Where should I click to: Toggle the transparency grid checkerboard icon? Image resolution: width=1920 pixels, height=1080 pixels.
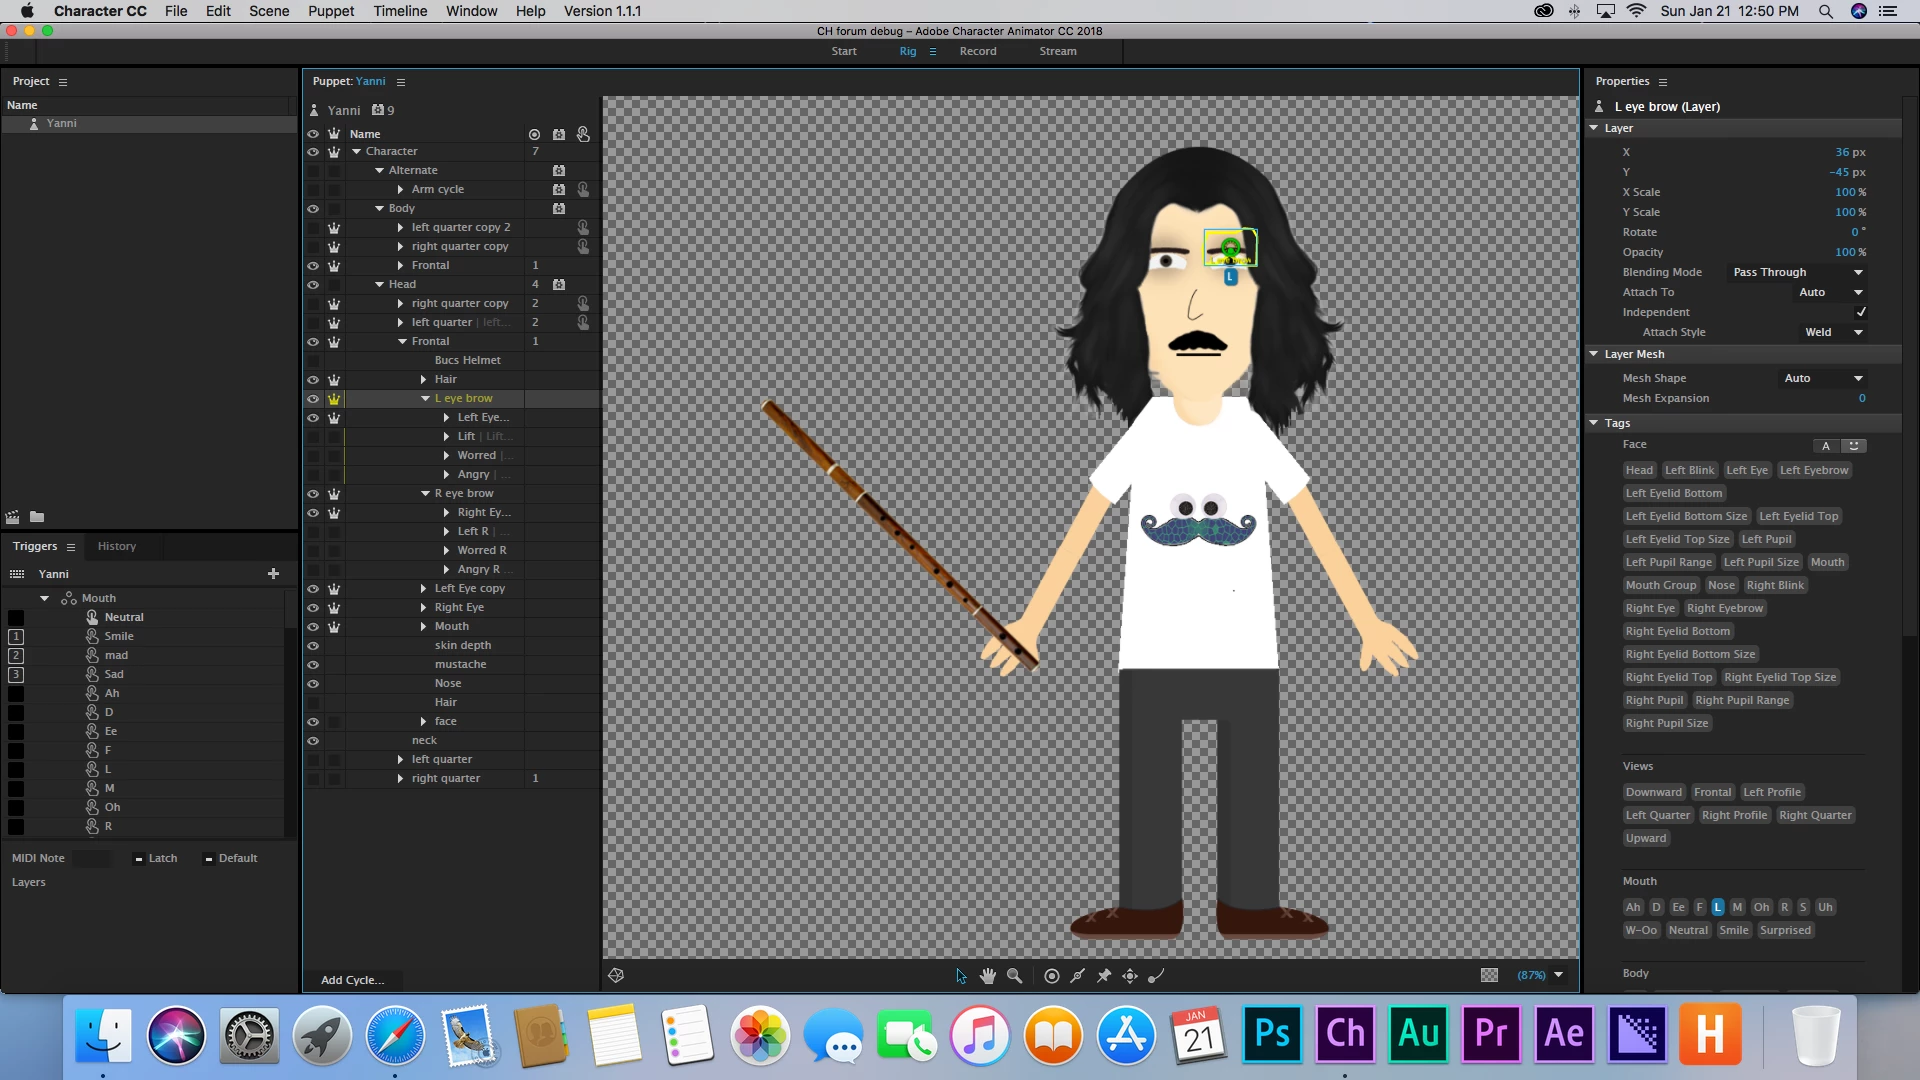click(x=1489, y=975)
